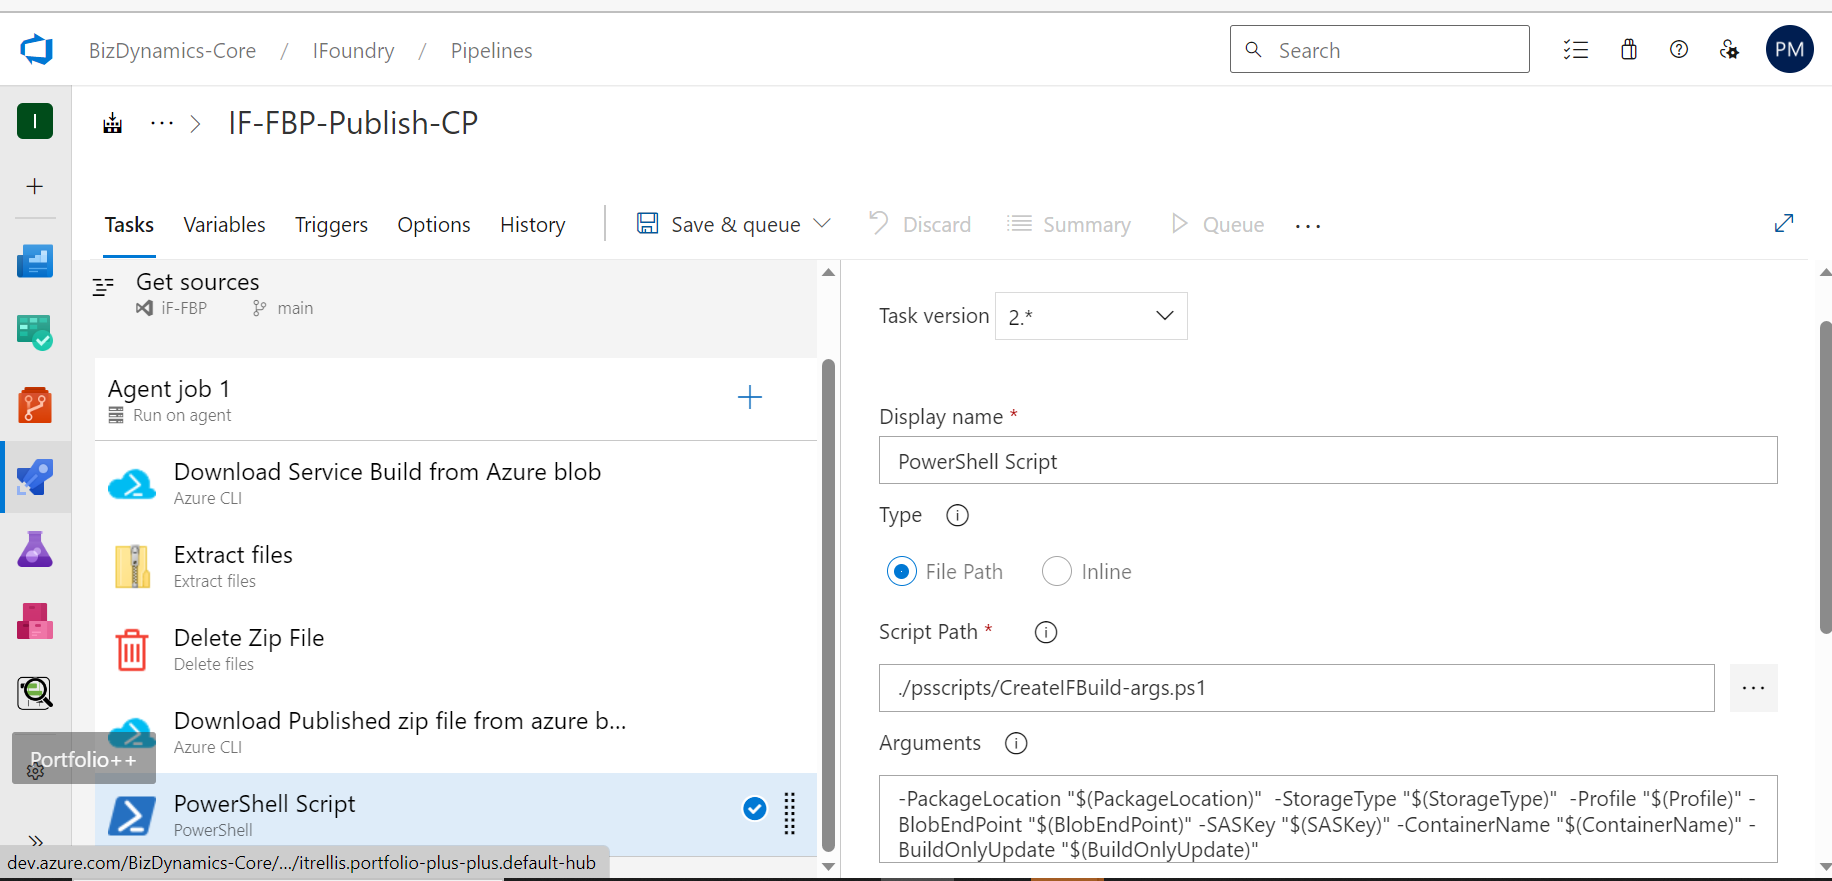Select Agent job 1 row

click(456, 399)
